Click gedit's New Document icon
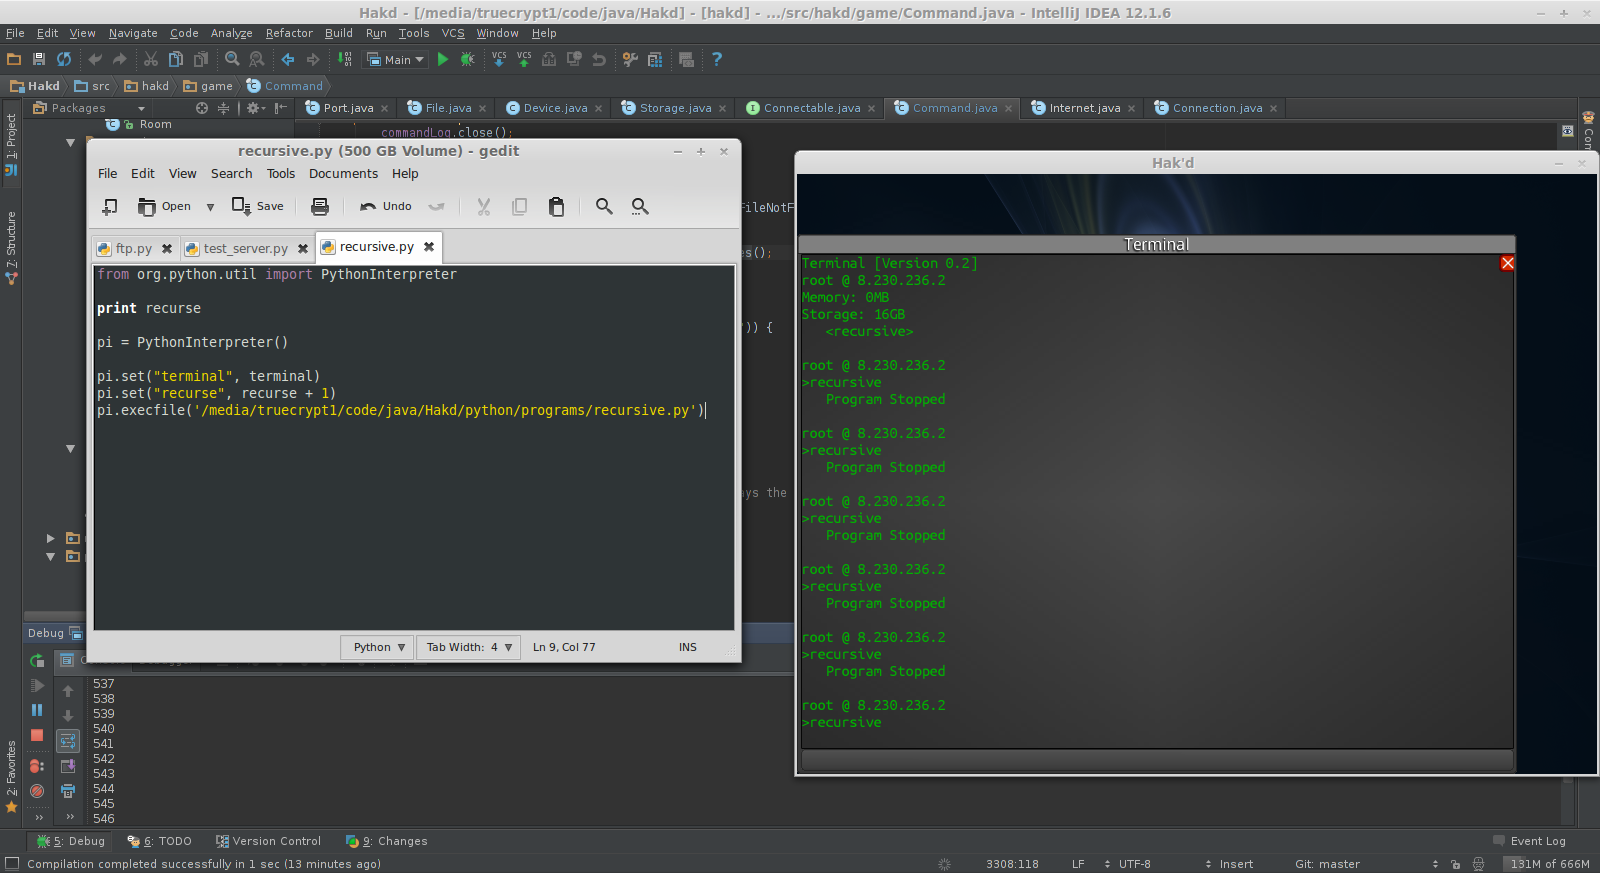The width and height of the screenshot is (1600, 873). coord(110,207)
